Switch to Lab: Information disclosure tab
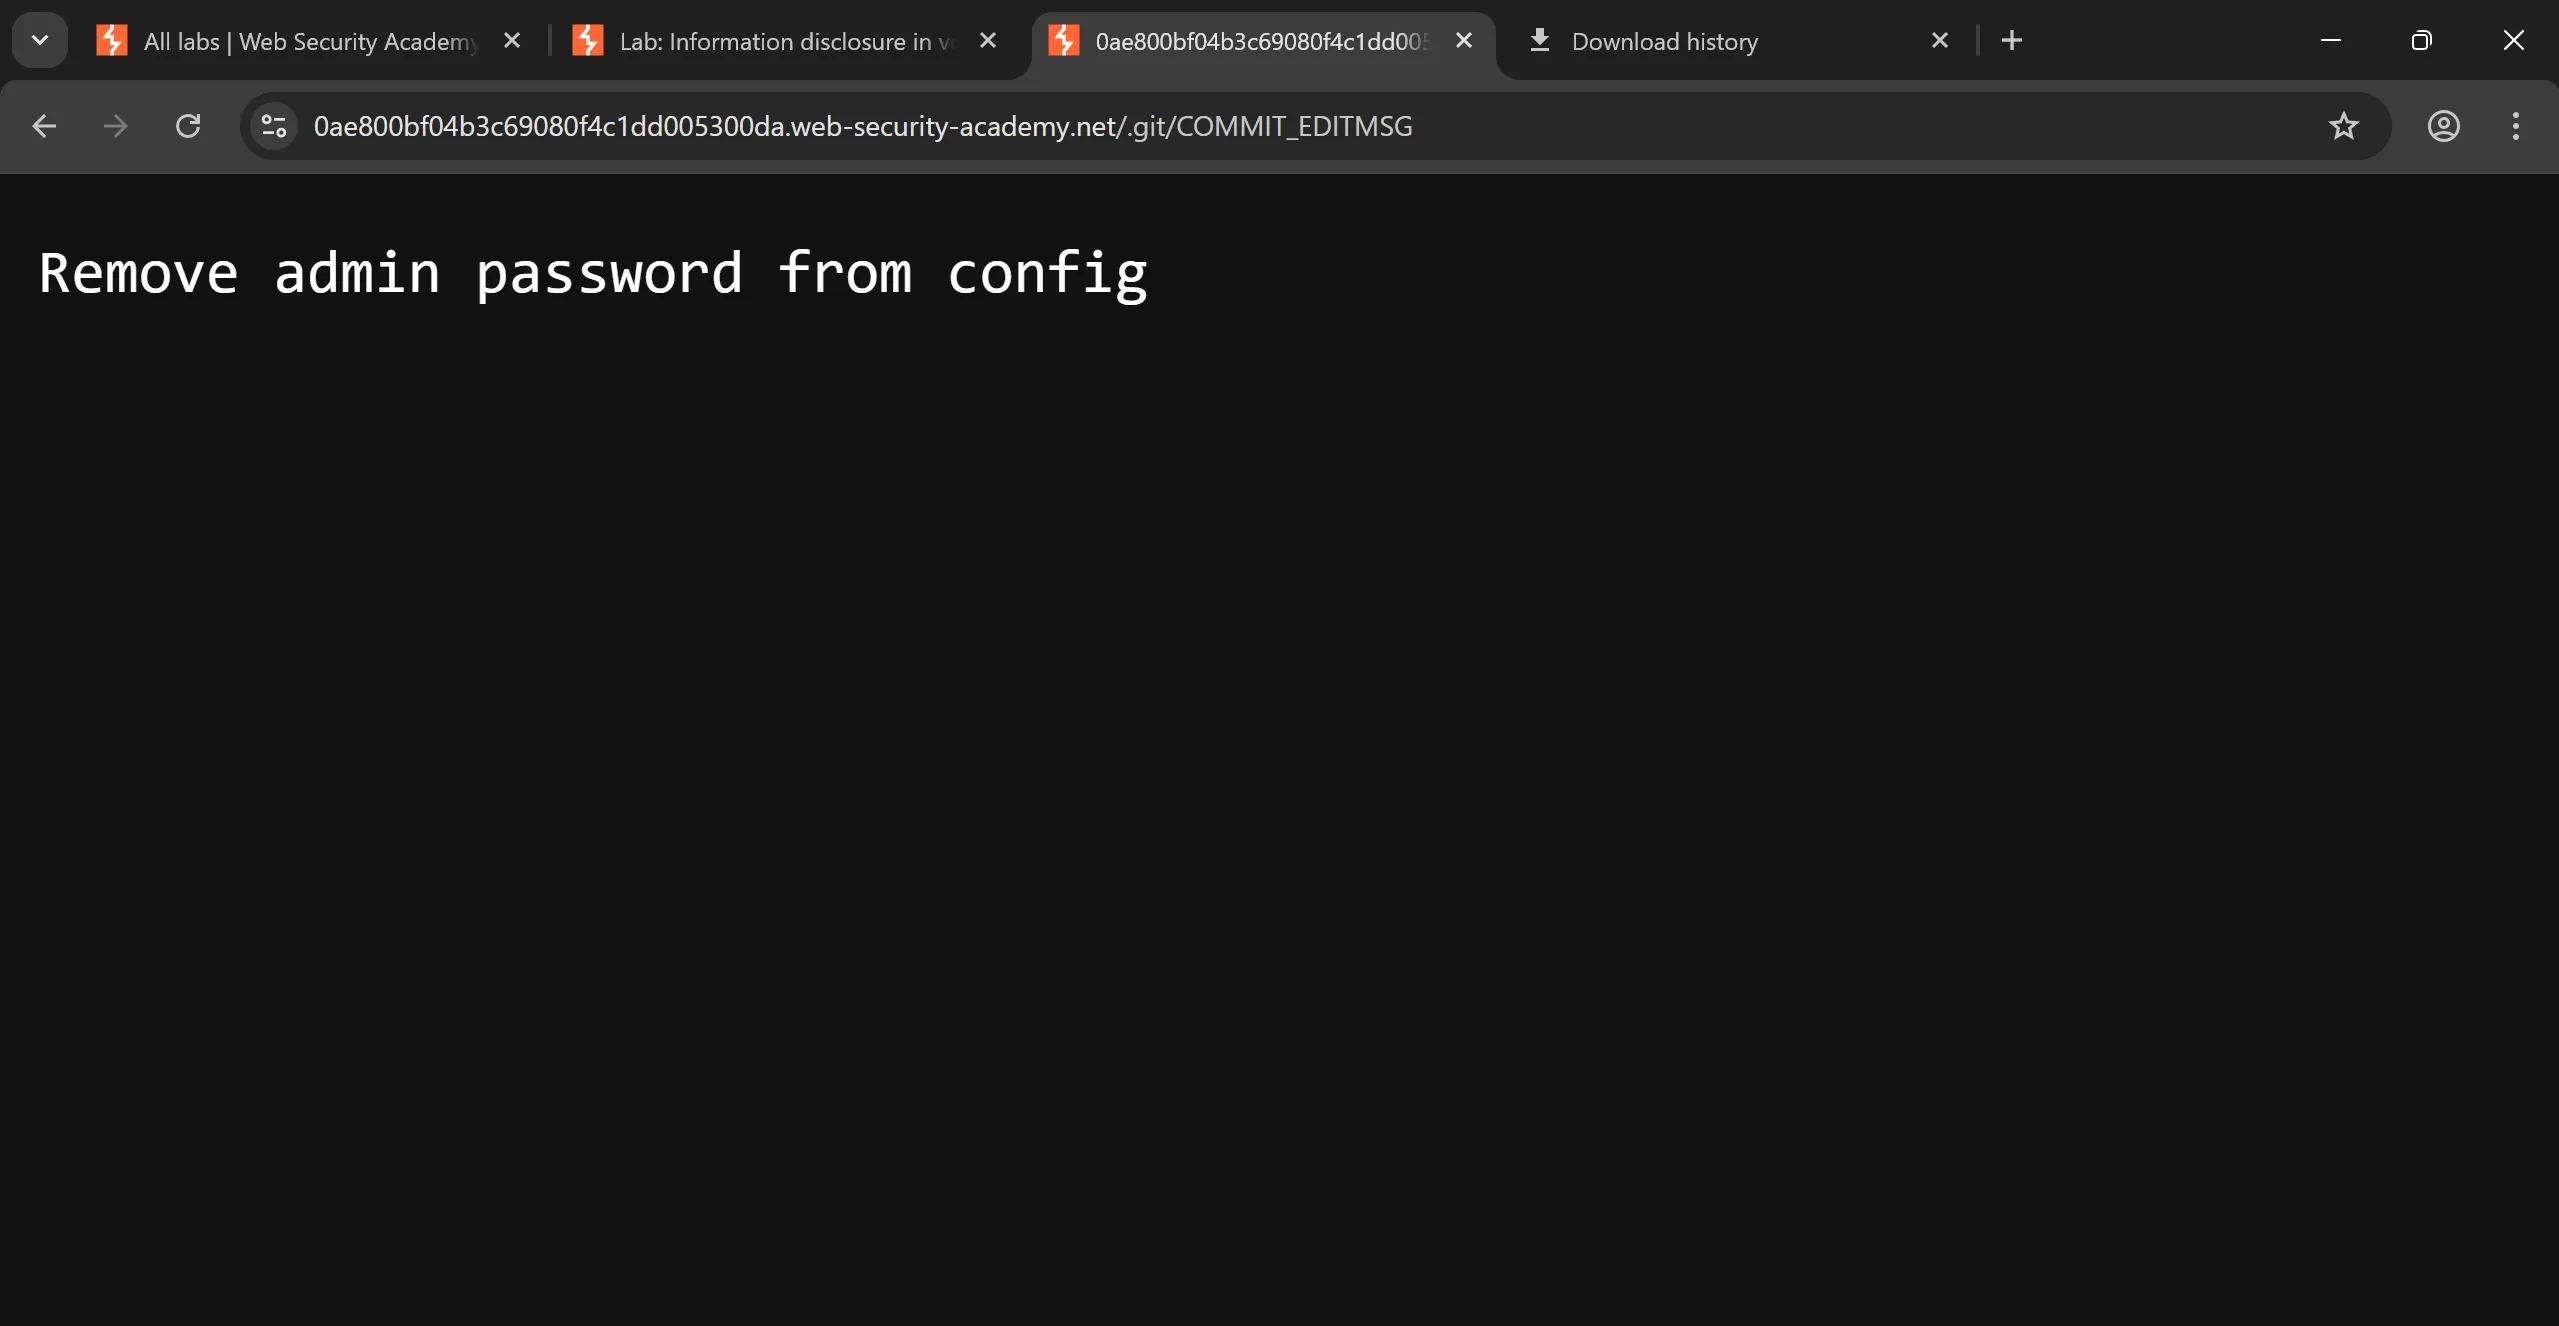This screenshot has height=1326, width=2559. [785, 42]
